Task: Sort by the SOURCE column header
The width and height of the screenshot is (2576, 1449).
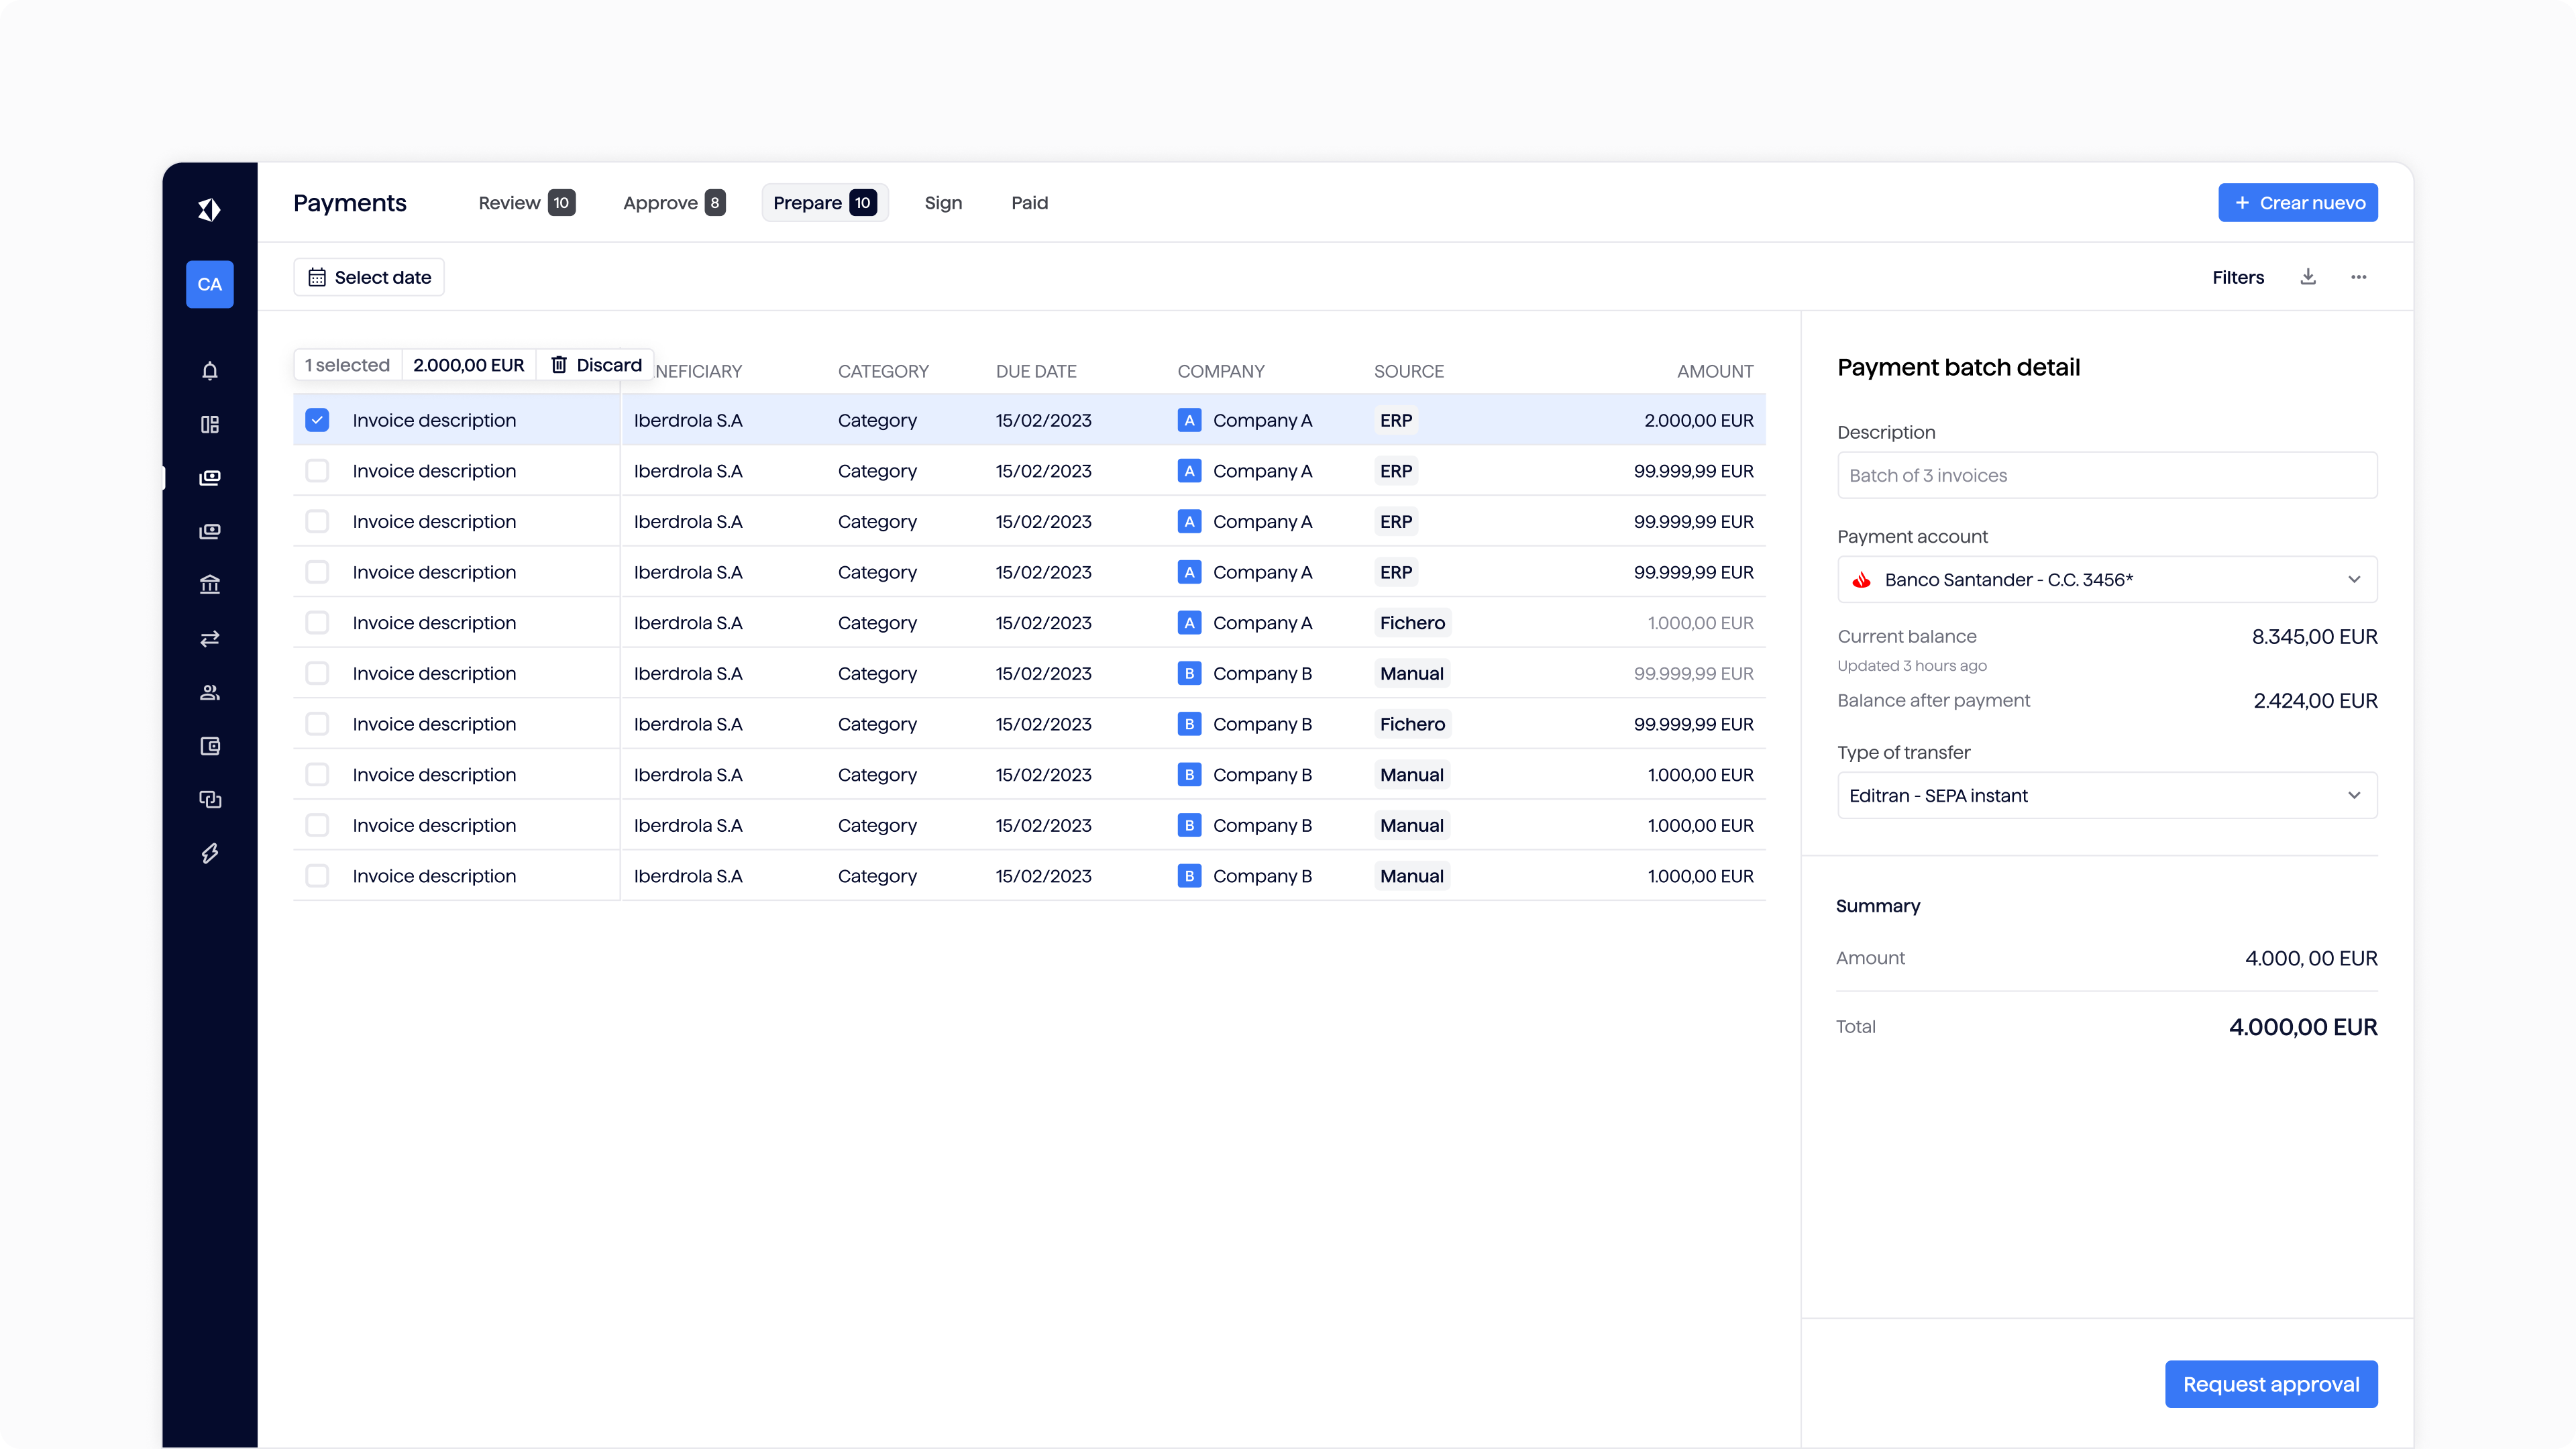Action: 1409,371
